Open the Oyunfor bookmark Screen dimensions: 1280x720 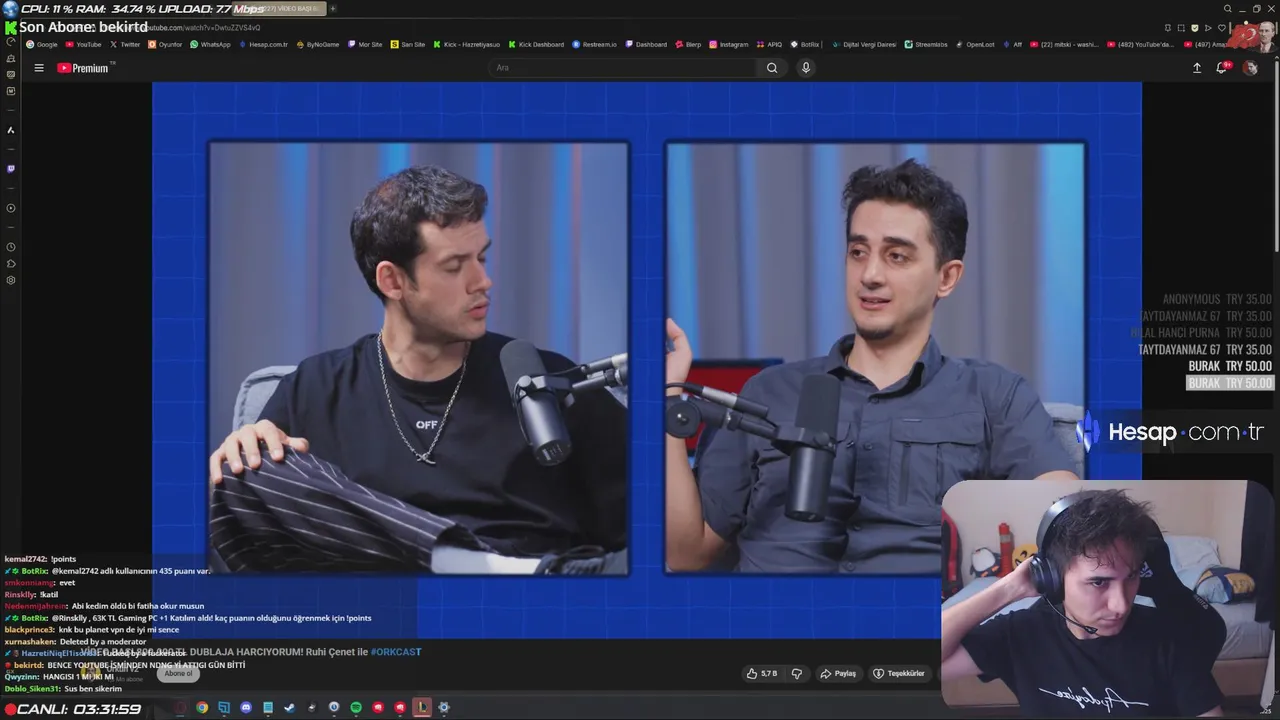[165, 44]
